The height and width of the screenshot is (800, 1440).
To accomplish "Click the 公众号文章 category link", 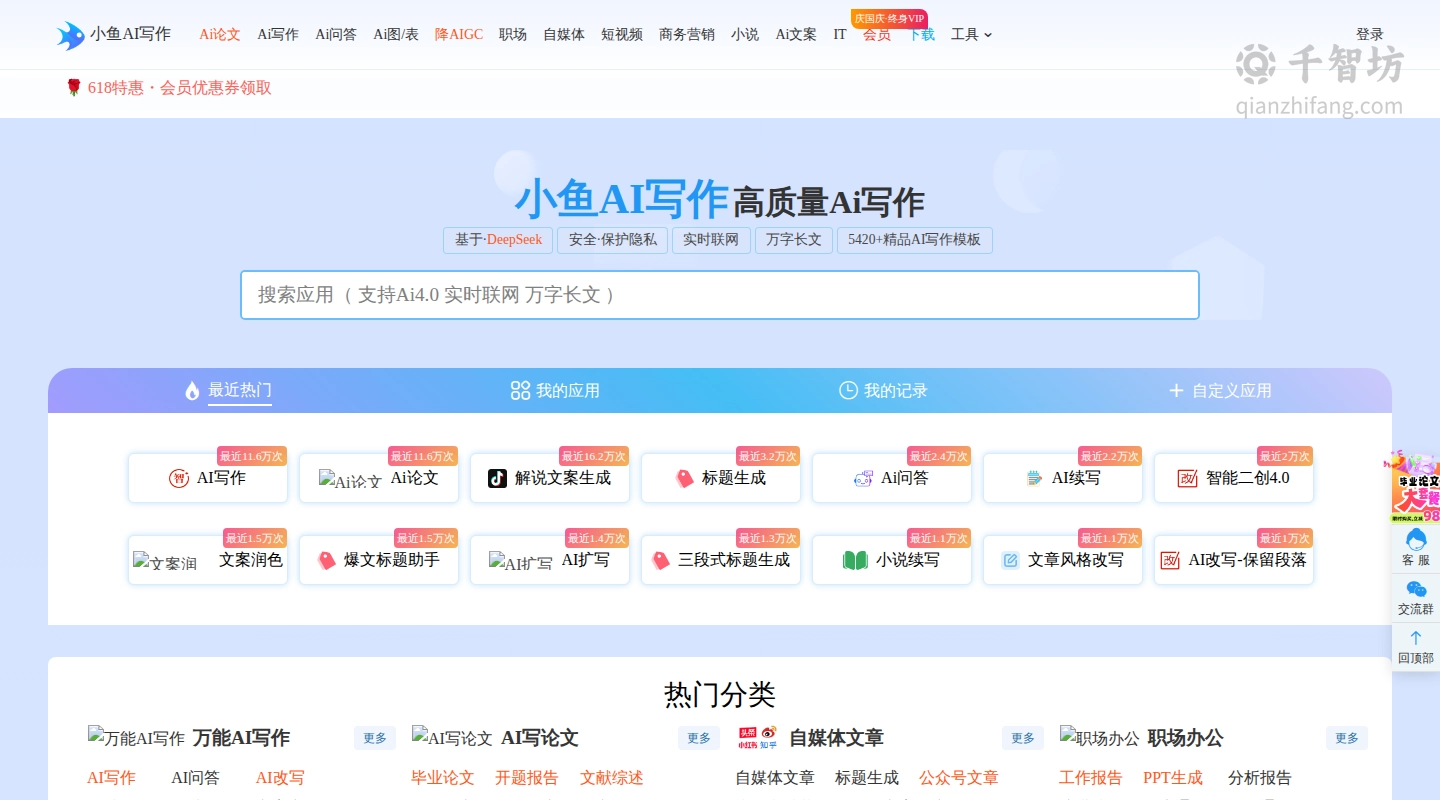I will [959, 778].
